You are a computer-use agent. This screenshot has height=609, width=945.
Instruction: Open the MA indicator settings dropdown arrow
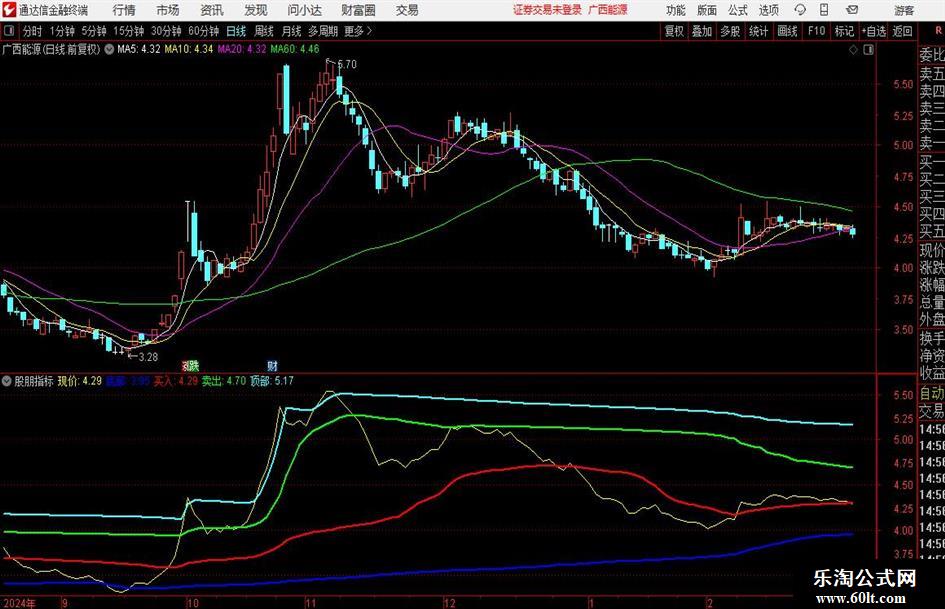(x=109, y=49)
